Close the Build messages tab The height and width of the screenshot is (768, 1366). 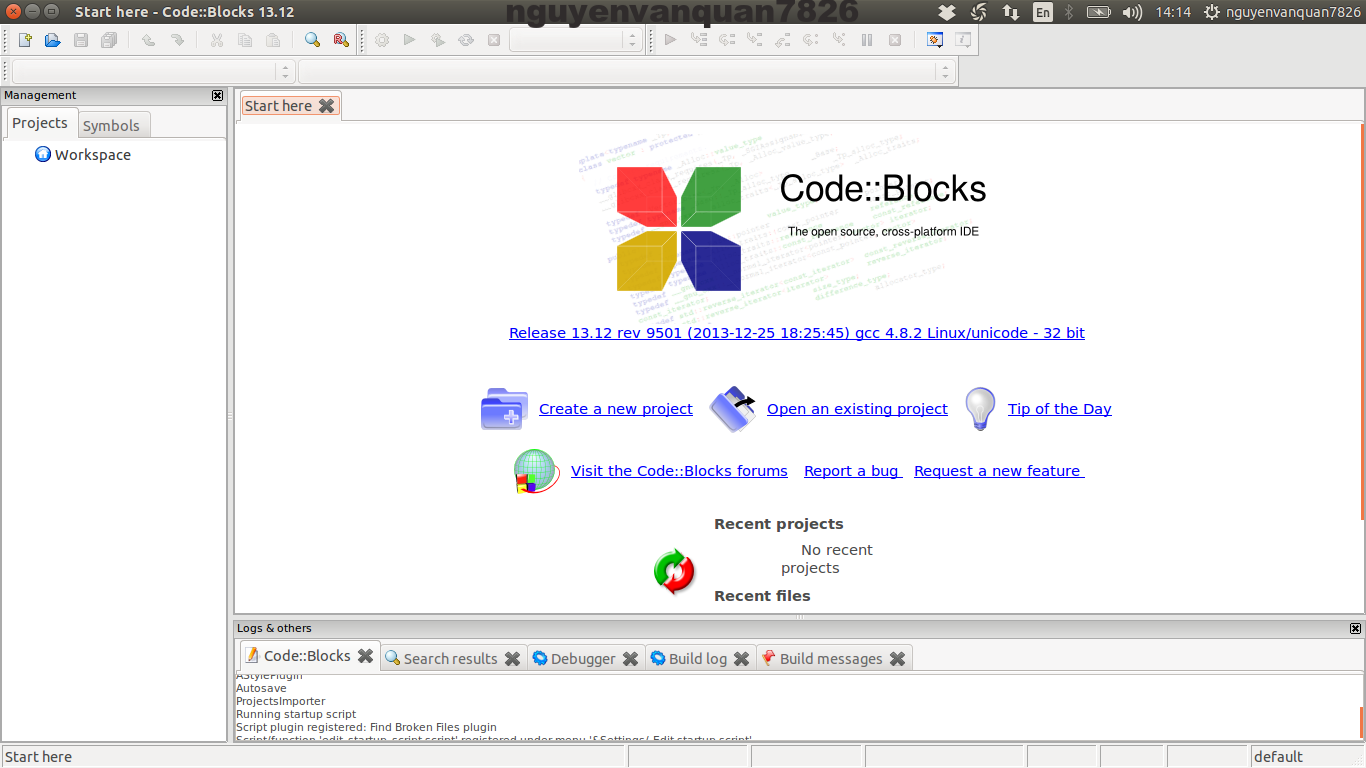[x=897, y=658]
